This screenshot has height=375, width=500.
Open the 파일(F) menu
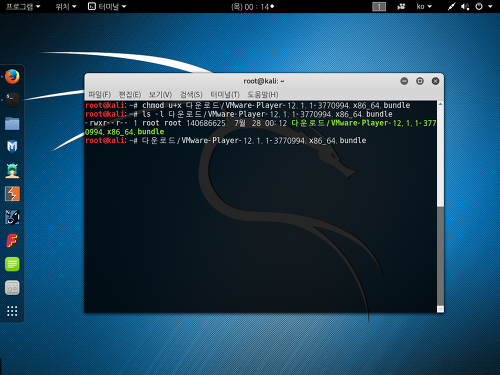(99, 95)
